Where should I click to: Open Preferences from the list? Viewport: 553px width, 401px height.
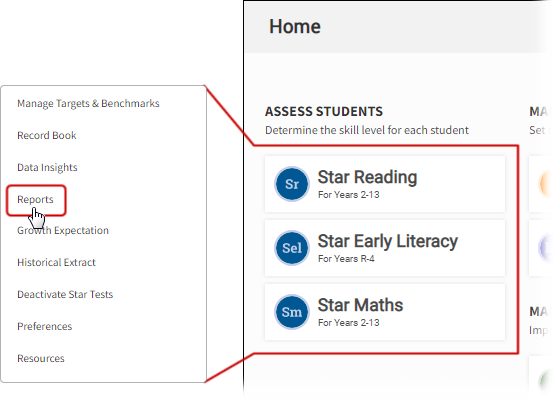[x=44, y=327]
